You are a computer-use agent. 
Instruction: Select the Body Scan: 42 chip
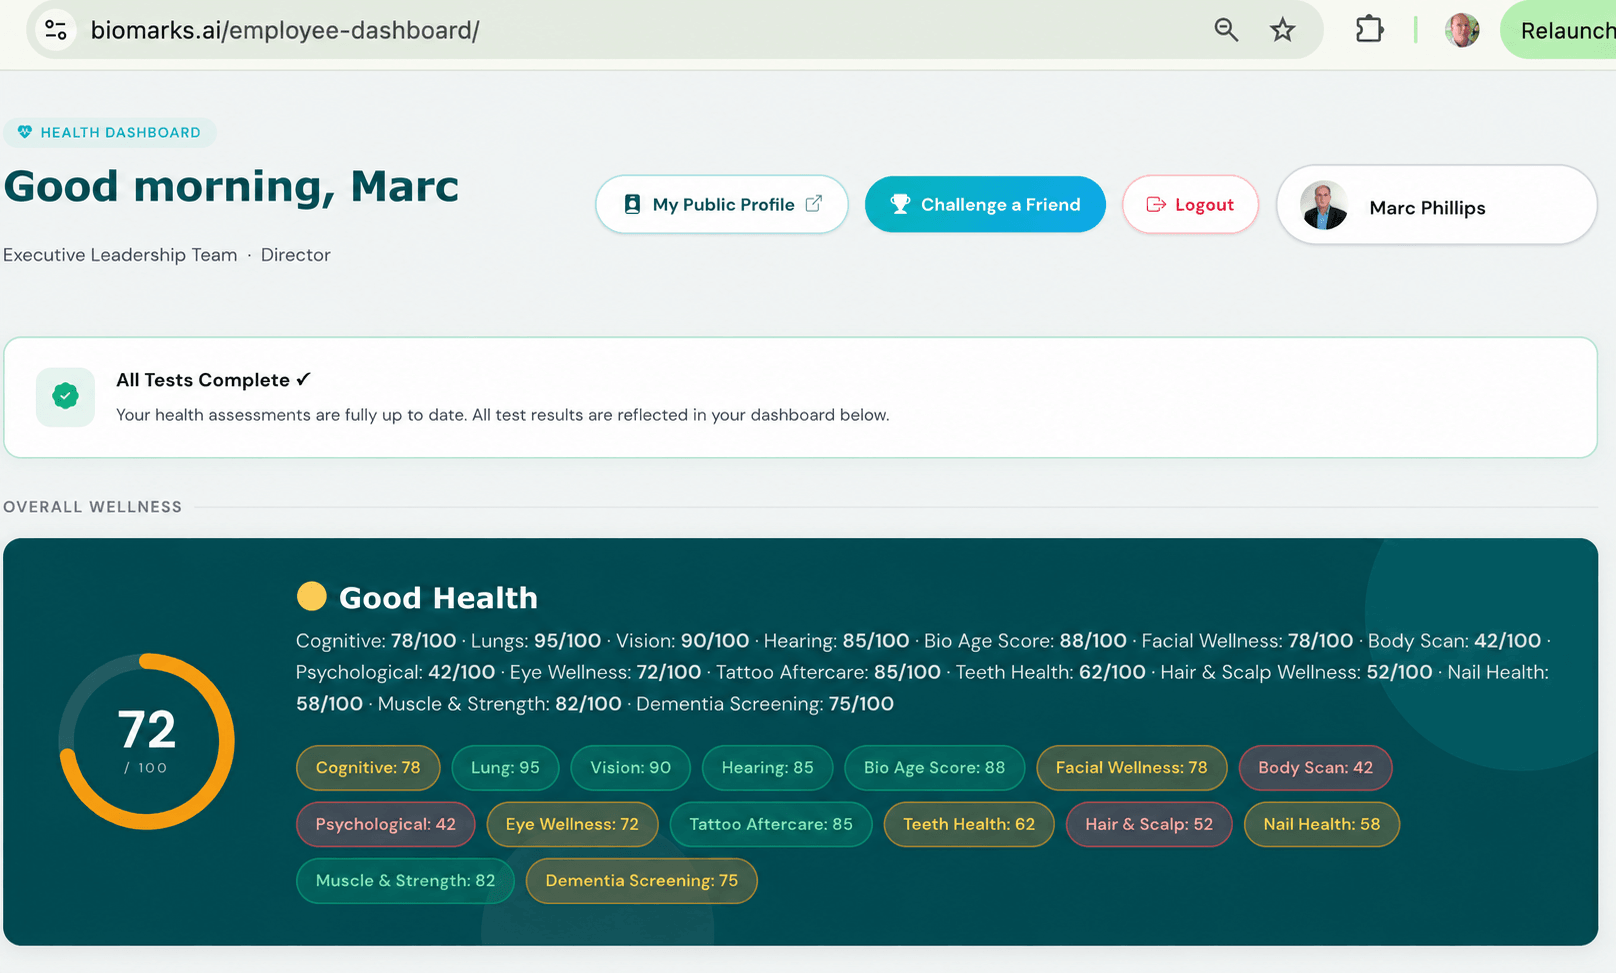[1315, 768]
